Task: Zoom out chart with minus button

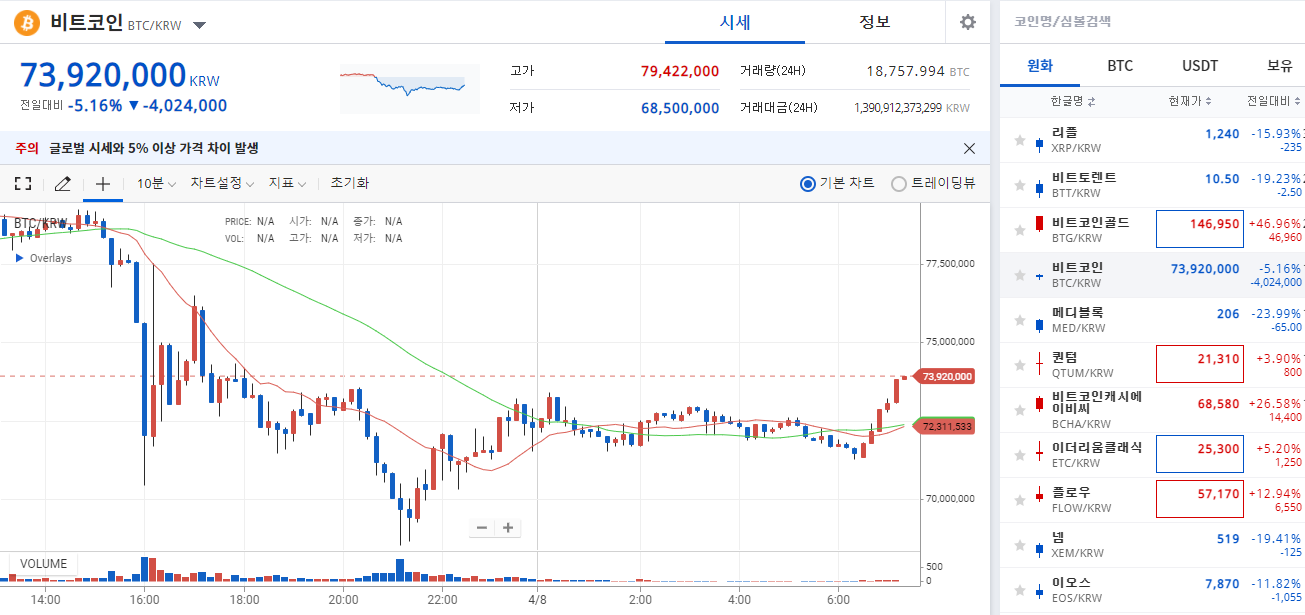Action: pyautogui.click(x=482, y=528)
